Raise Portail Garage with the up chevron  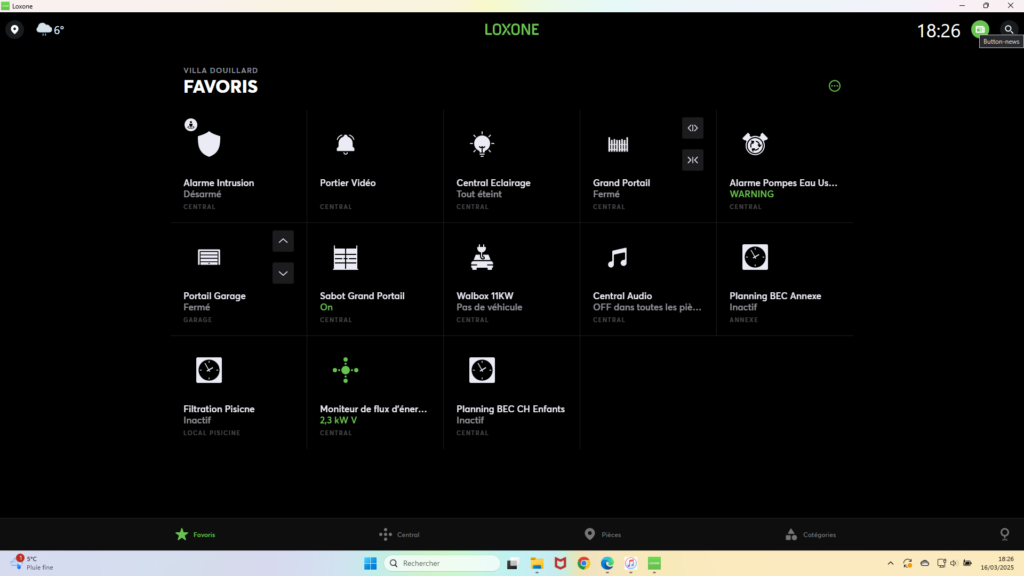point(283,240)
